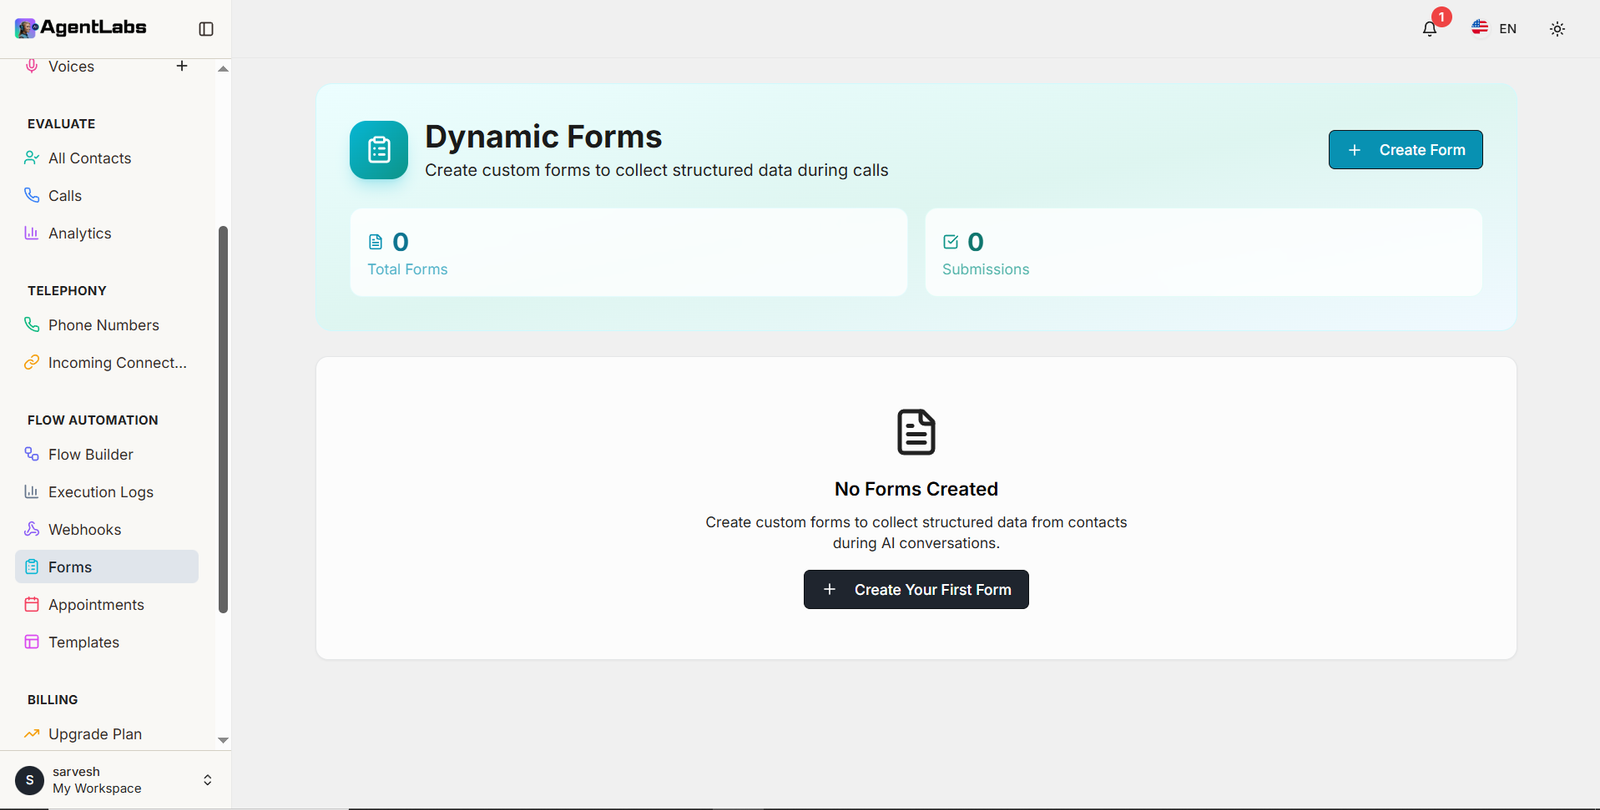Click the Templates layout icon
The image size is (1600, 810).
[32, 642]
